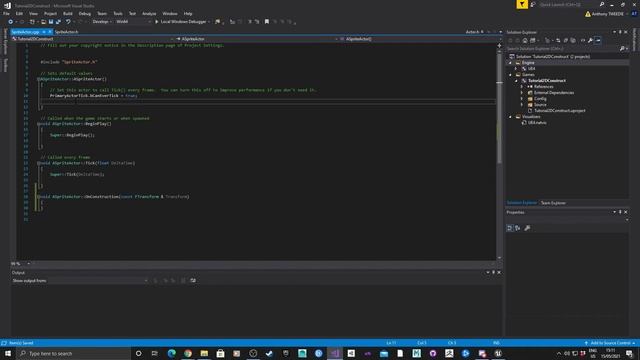
Task: Switch to the SpriteActor.h tab
Action: click(66, 32)
